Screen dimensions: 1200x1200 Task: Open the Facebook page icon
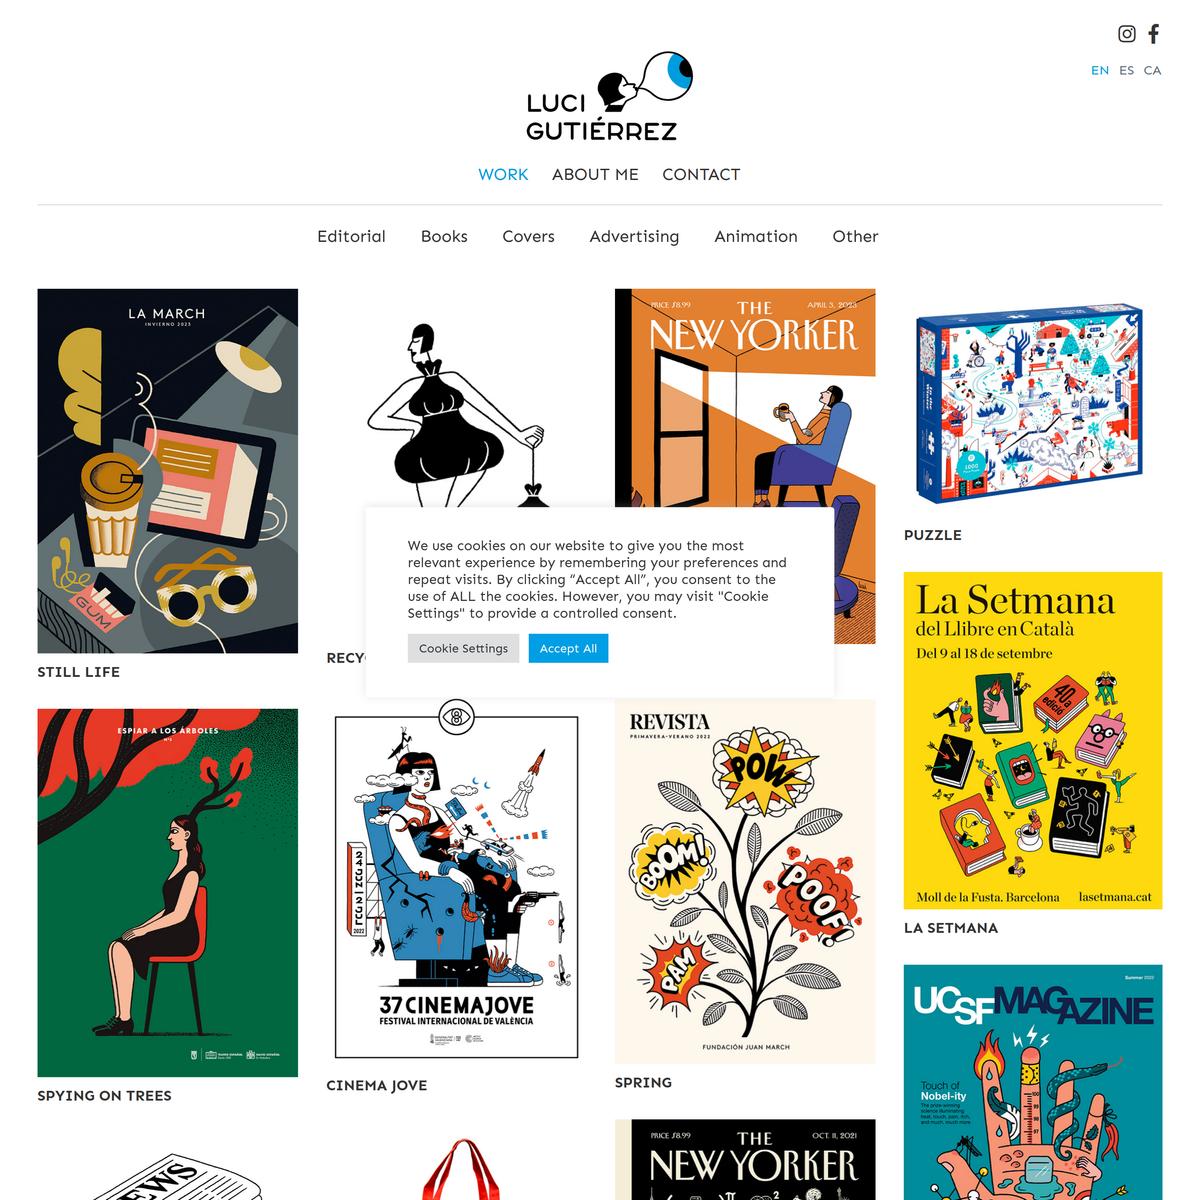tap(1154, 34)
